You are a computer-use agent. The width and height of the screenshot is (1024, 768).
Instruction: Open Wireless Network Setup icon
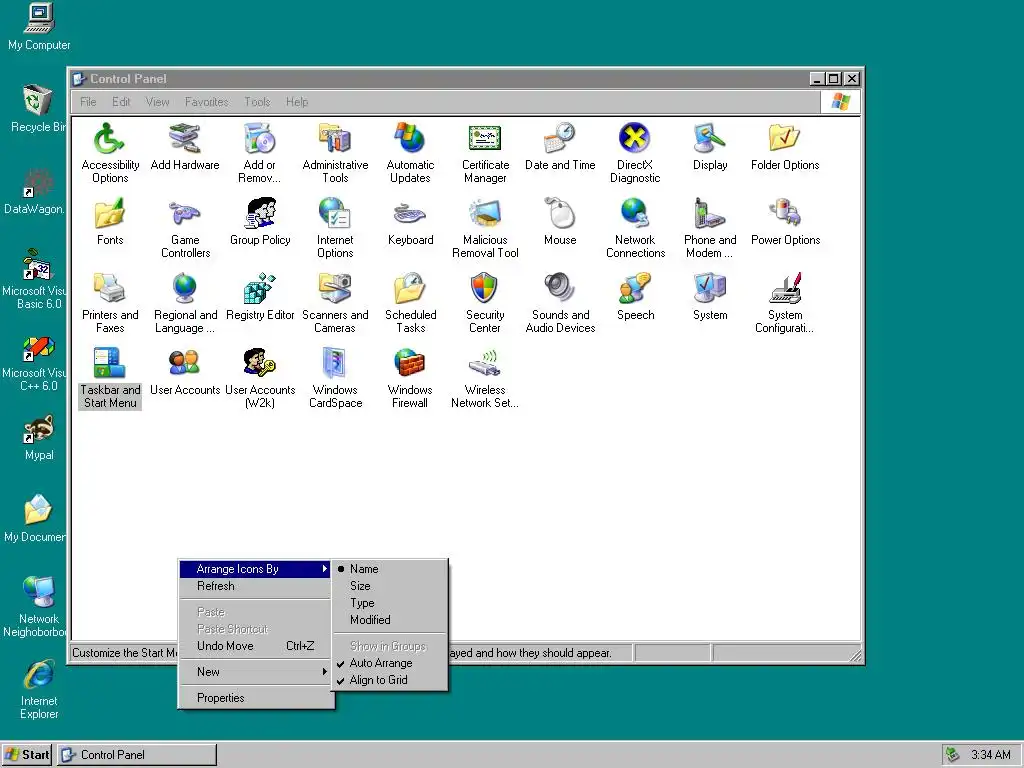pyautogui.click(x=485, y=364)
